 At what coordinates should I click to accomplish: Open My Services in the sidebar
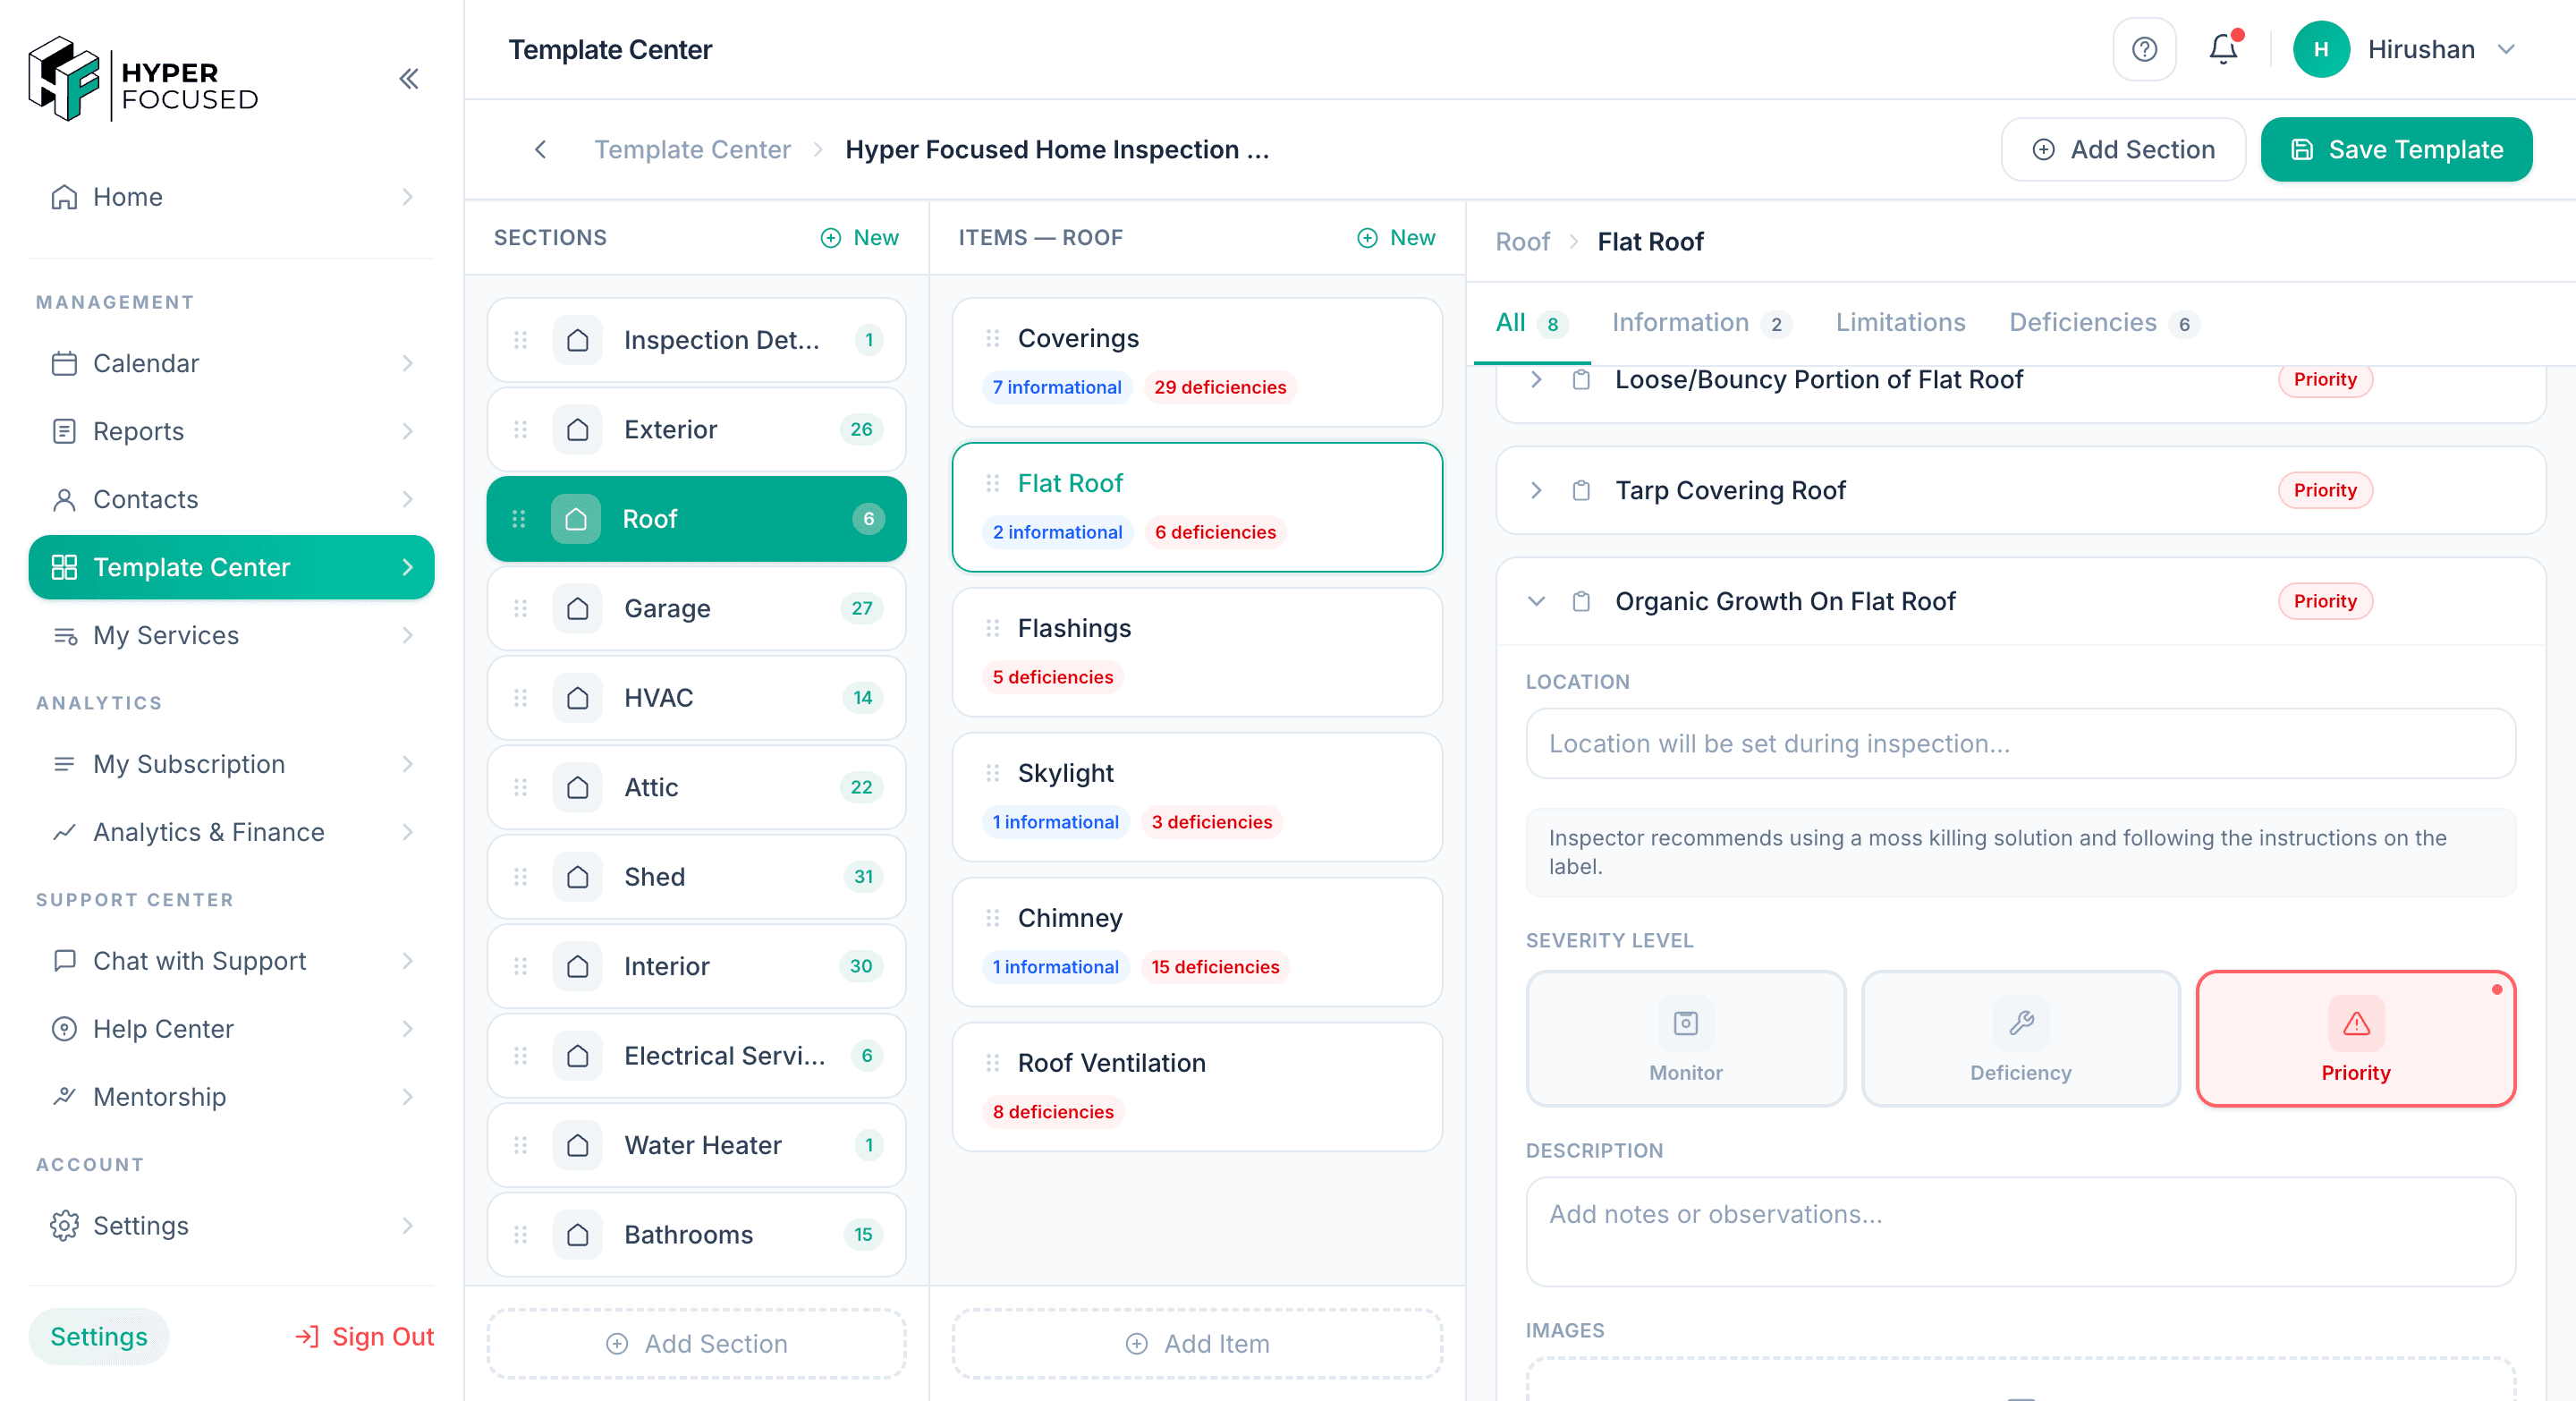pyautogui.click(x=231, y=635)
